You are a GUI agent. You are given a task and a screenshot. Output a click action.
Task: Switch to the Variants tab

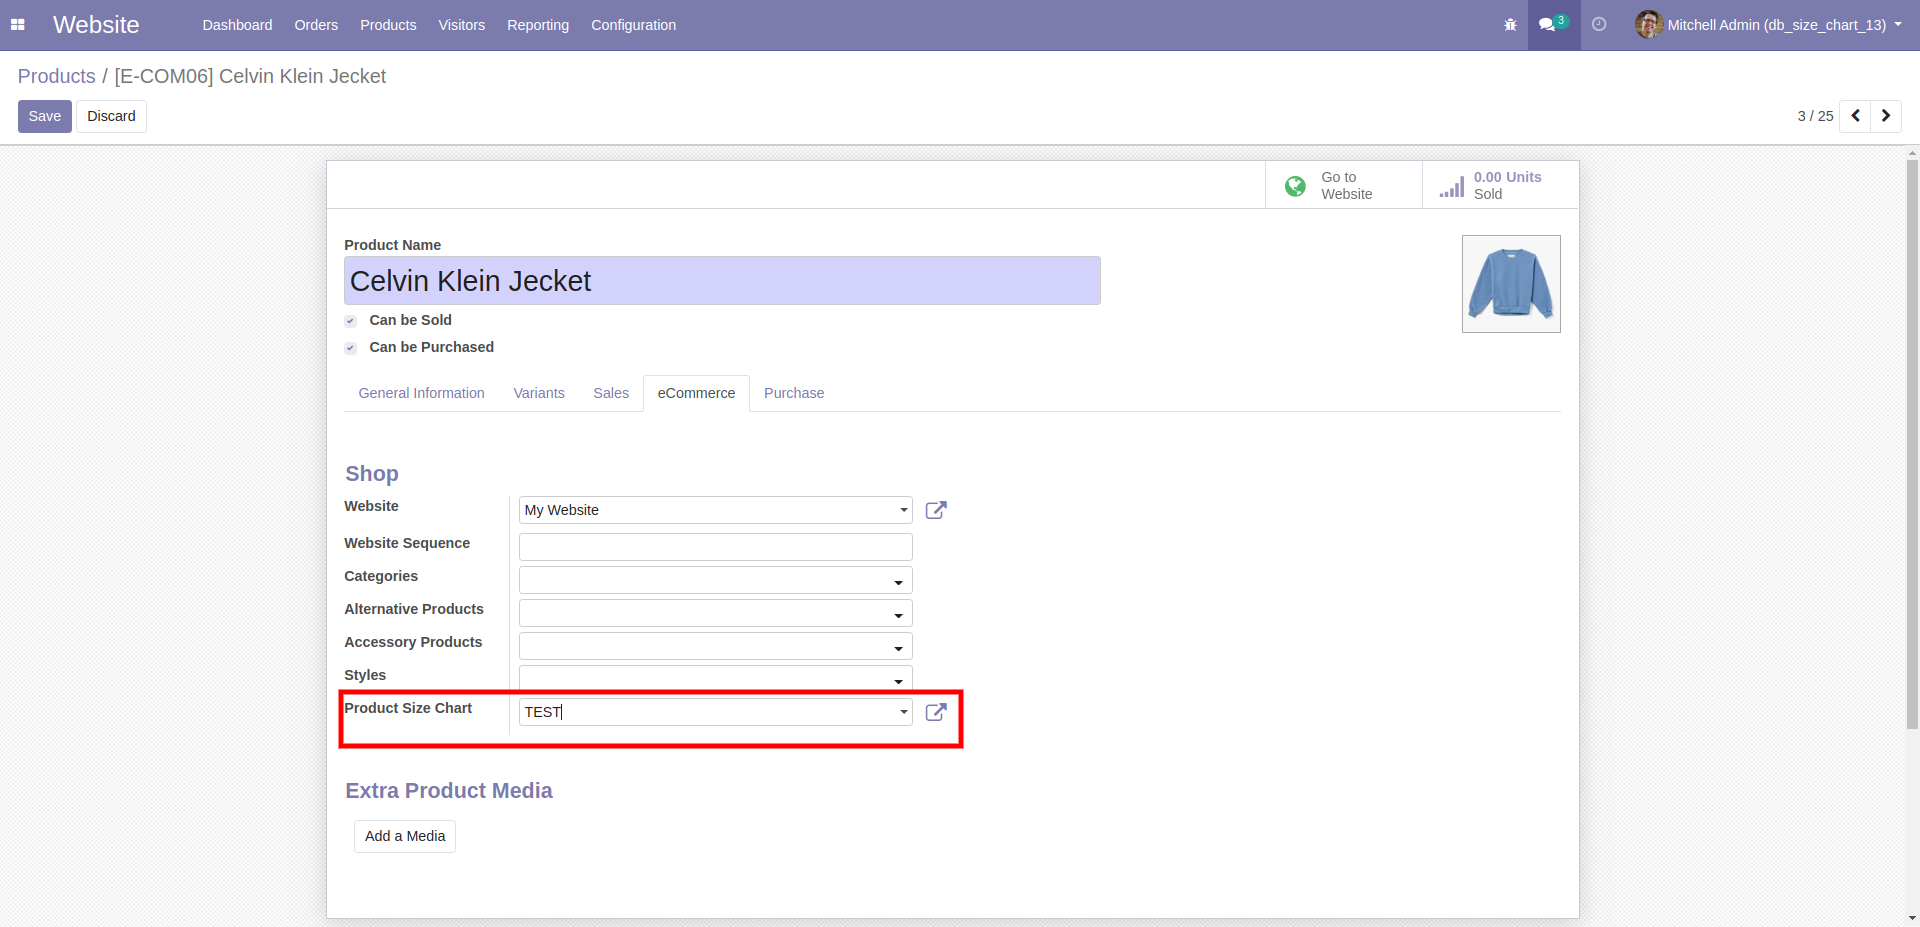coord(539,393)
